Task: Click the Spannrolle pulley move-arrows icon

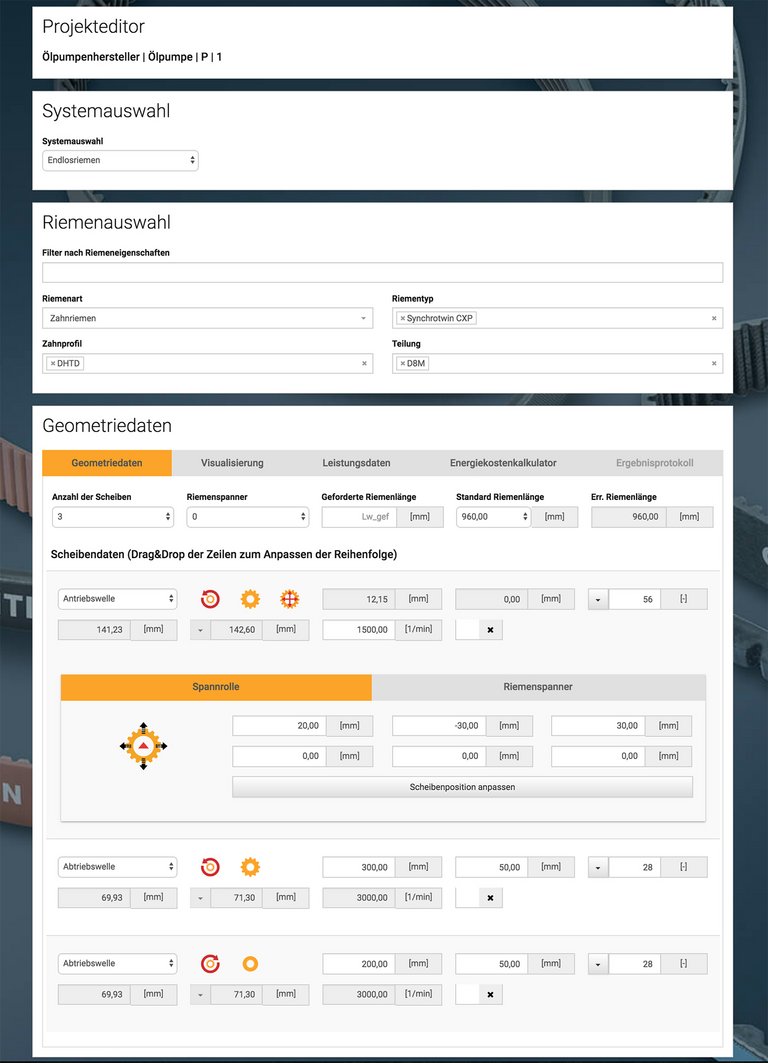Action: point(145,746)
